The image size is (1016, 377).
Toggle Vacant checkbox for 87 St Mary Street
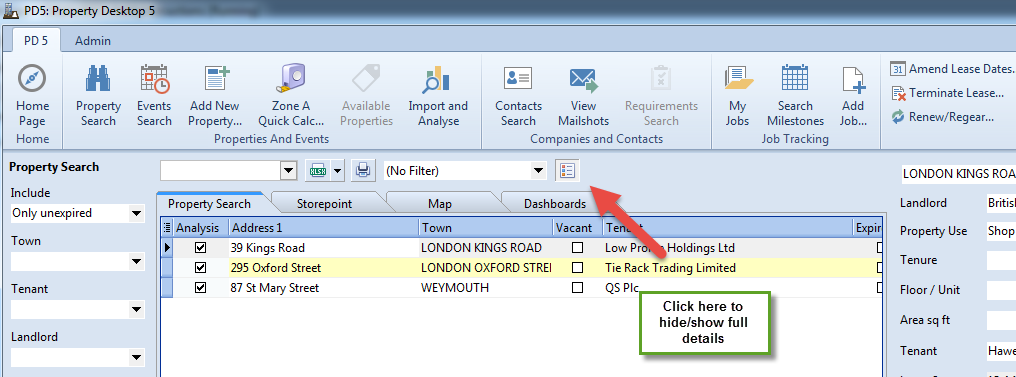[577, 288]
